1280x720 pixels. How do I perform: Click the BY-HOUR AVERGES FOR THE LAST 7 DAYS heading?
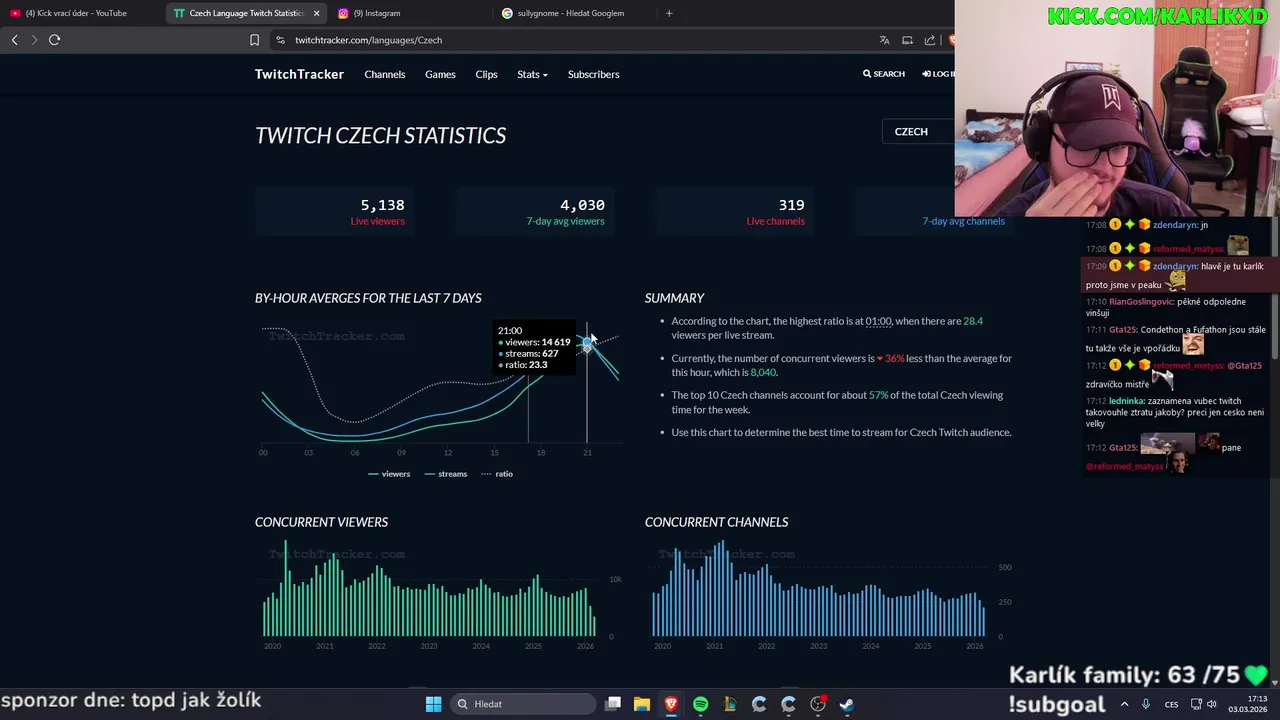pyautogui.click(x=368, y=298)
